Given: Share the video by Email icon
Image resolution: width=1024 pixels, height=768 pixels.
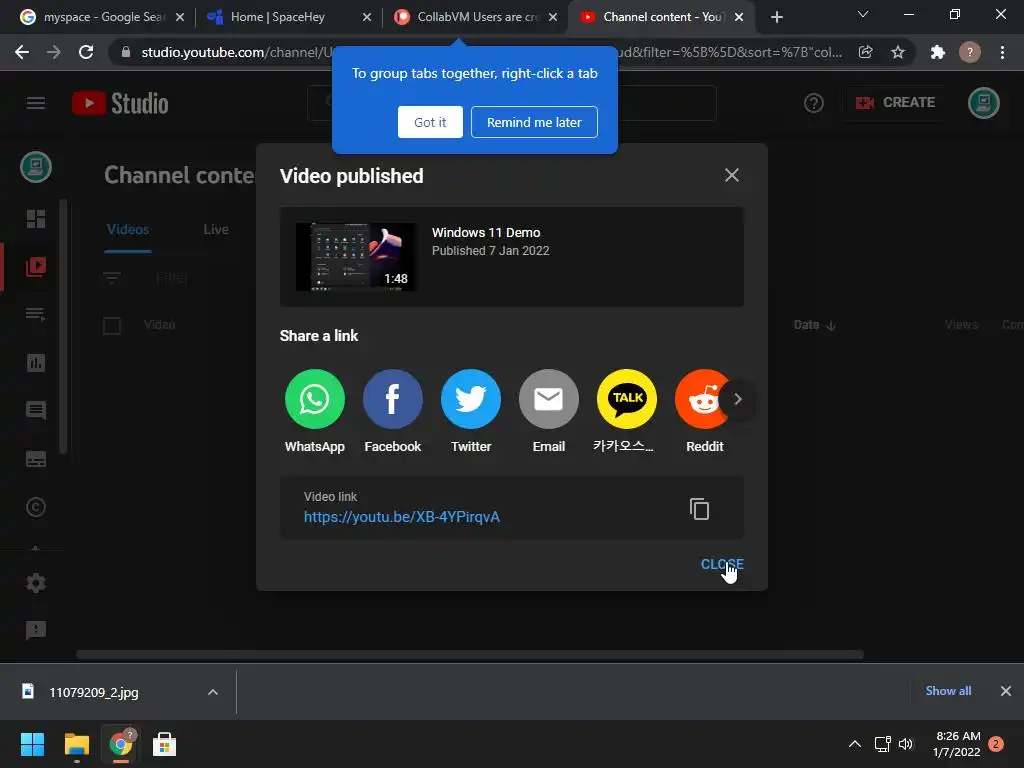Looking at the screenshot, I should point(549,399).
